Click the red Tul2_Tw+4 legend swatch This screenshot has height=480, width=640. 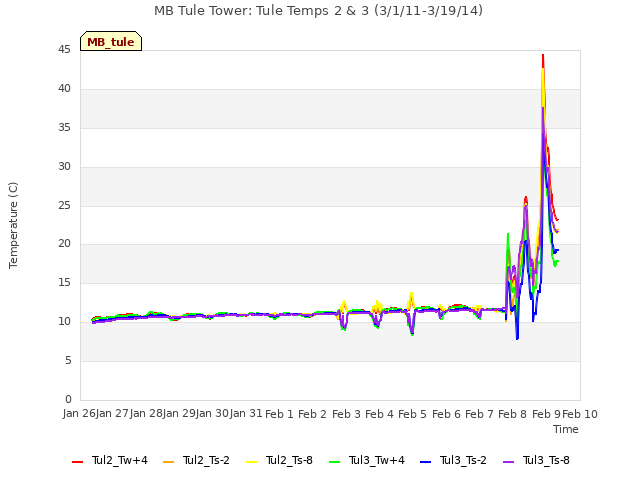[78, 462]
